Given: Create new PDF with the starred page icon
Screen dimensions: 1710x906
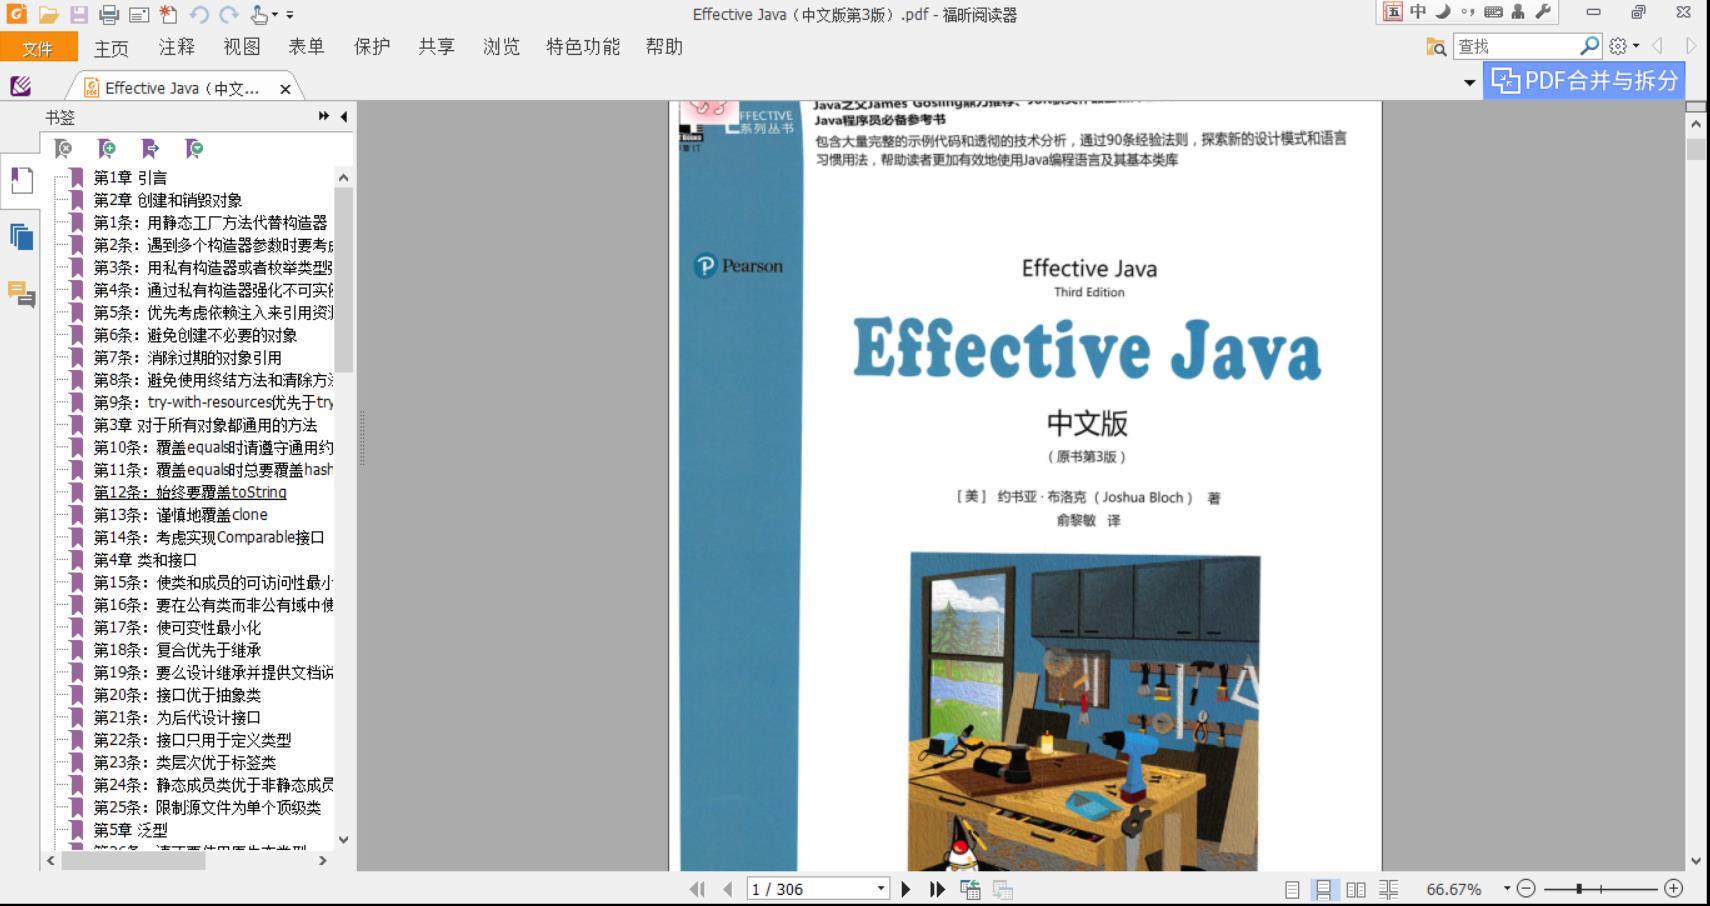Looking at the screenshot, I should point(169,14).
